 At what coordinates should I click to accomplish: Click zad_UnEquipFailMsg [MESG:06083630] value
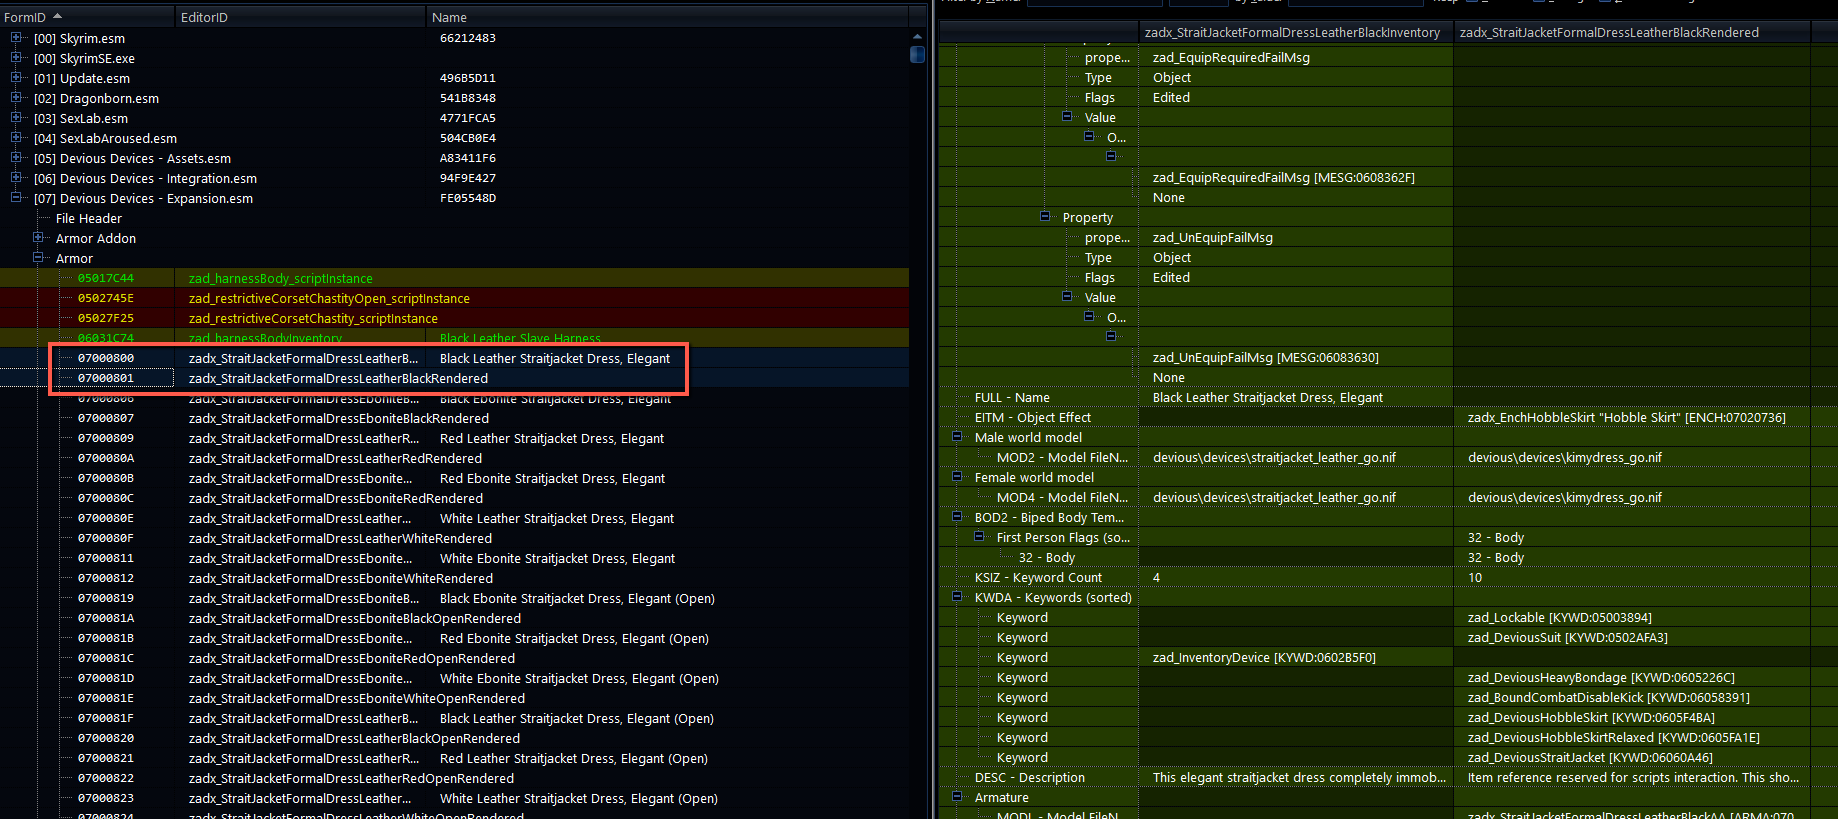tap(1265, 357)
